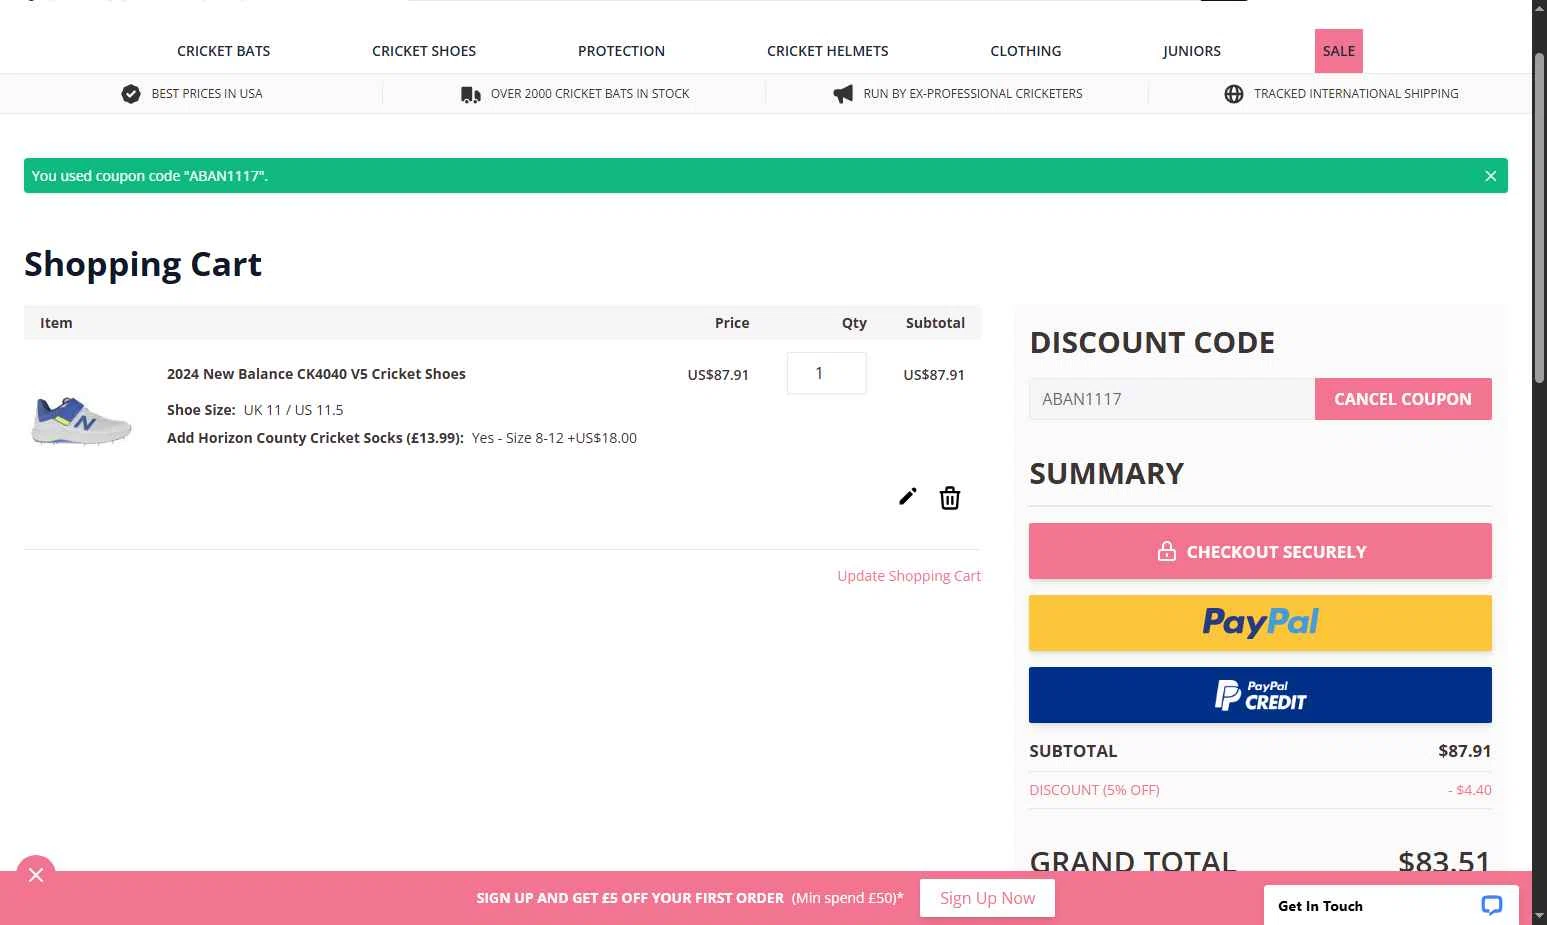The image size is (1547, 925).
Task: Choose the PayPal Credit button
Action: (1260, 695)
